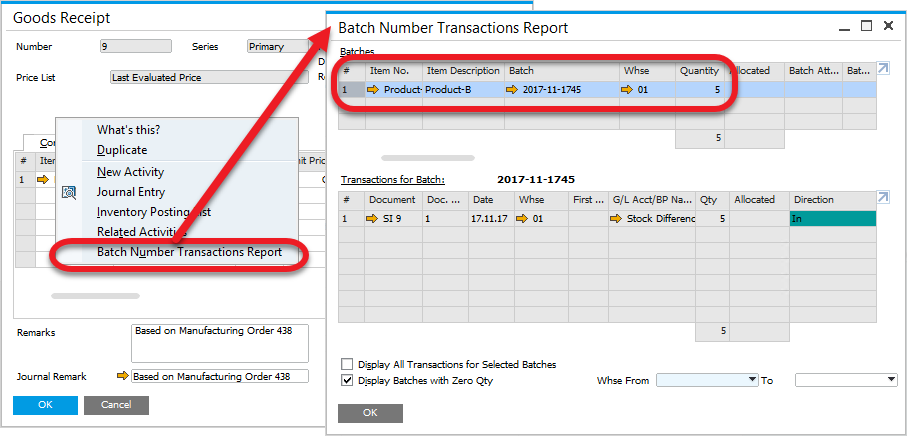Click the Doc. ... column header
The width and height of the screenshot is (907, 436).
pyautogui.click(x=445, y=200)
